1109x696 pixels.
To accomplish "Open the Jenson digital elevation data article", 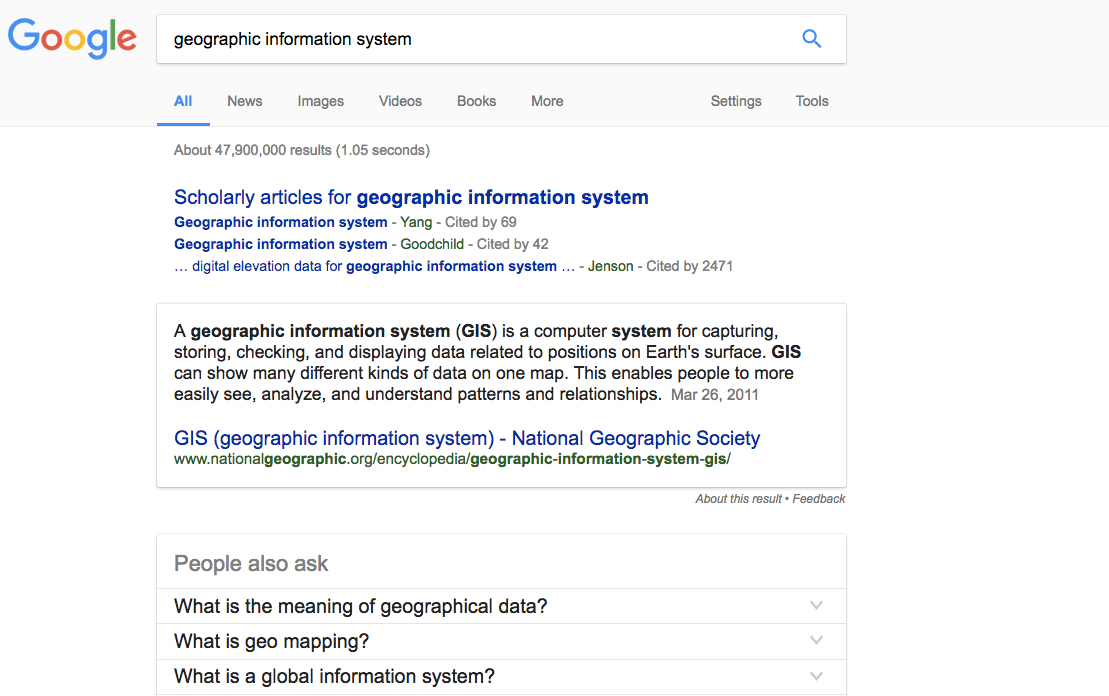I will 374,266.
